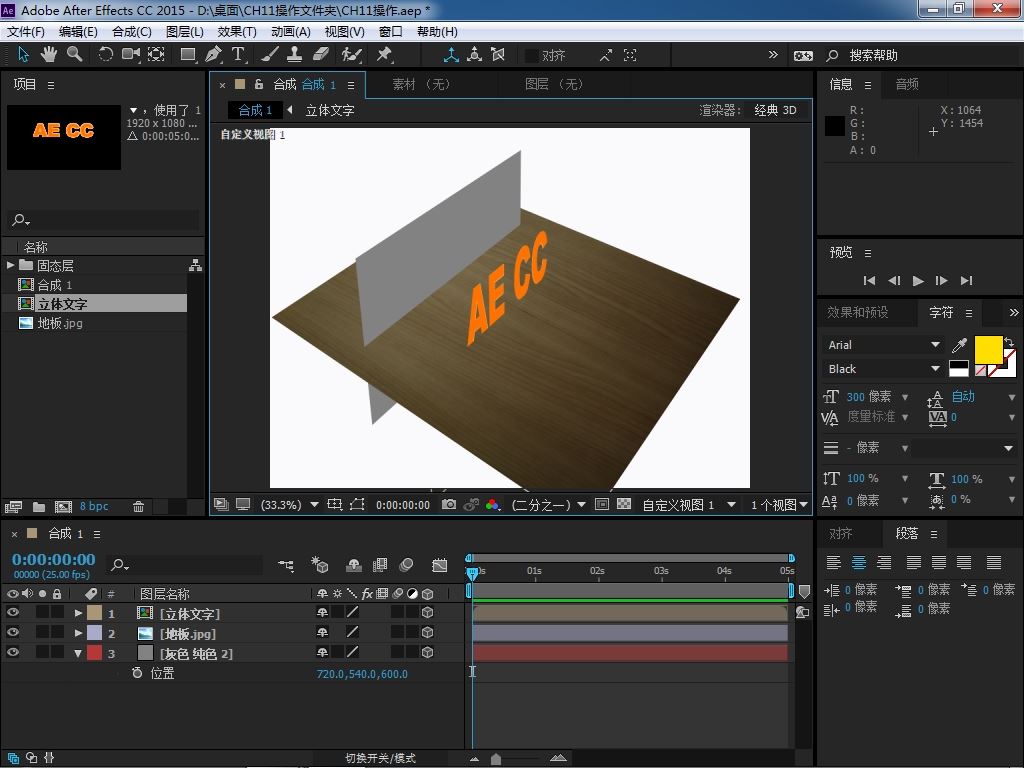
Task: Toggle 3D layer switch for 灰色 纯色 2
Action: [x=428, y=652]
